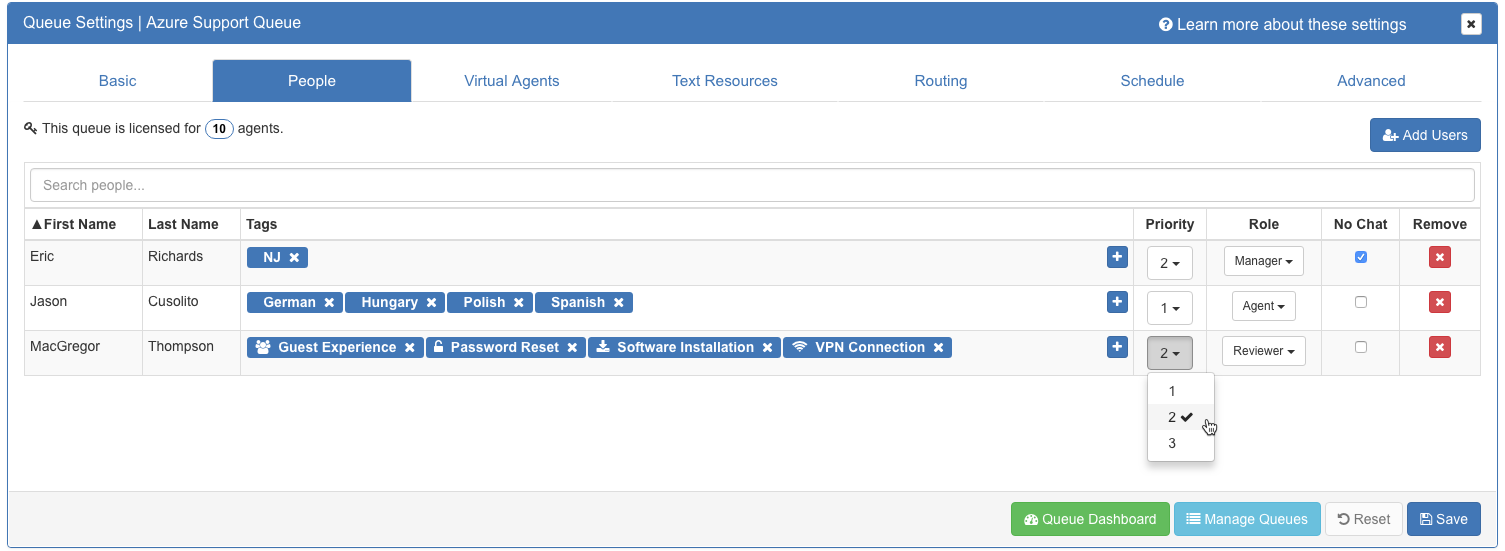Delete the VPN Connection tag
The height and width of the screenshot is (551, 1505).
tap(938, 348)
